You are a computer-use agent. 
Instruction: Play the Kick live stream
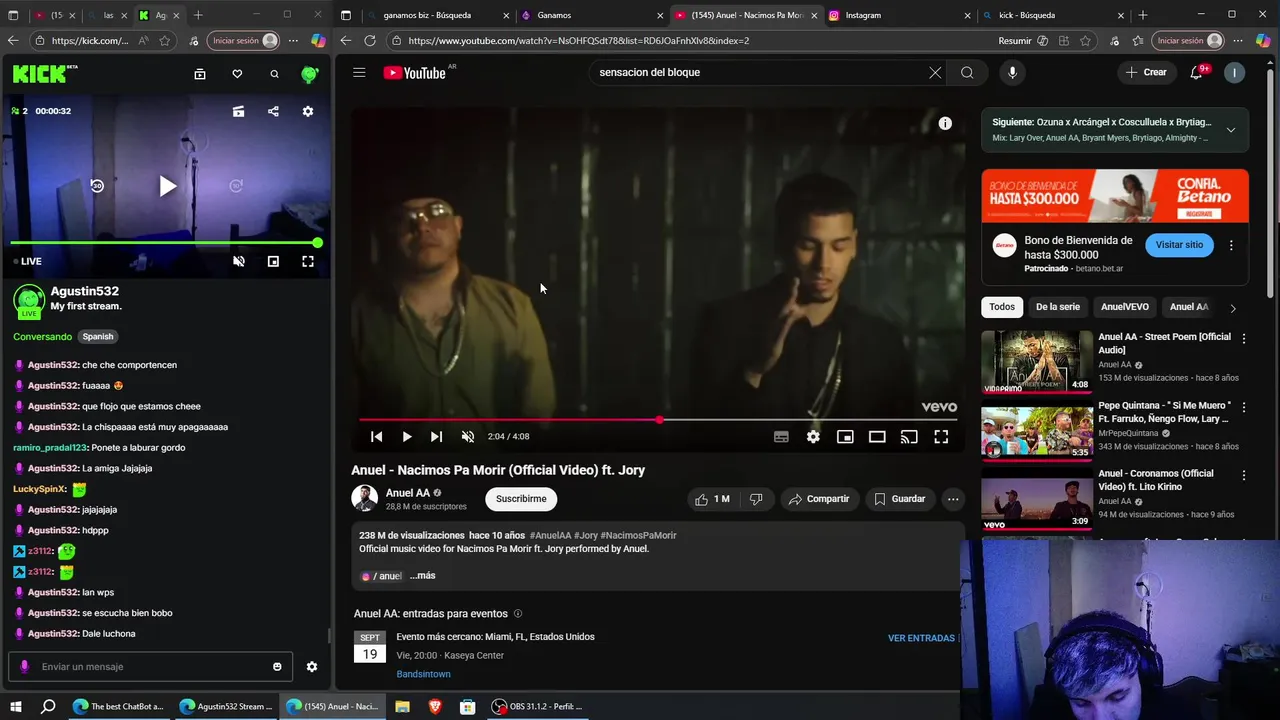pos(167,186)
